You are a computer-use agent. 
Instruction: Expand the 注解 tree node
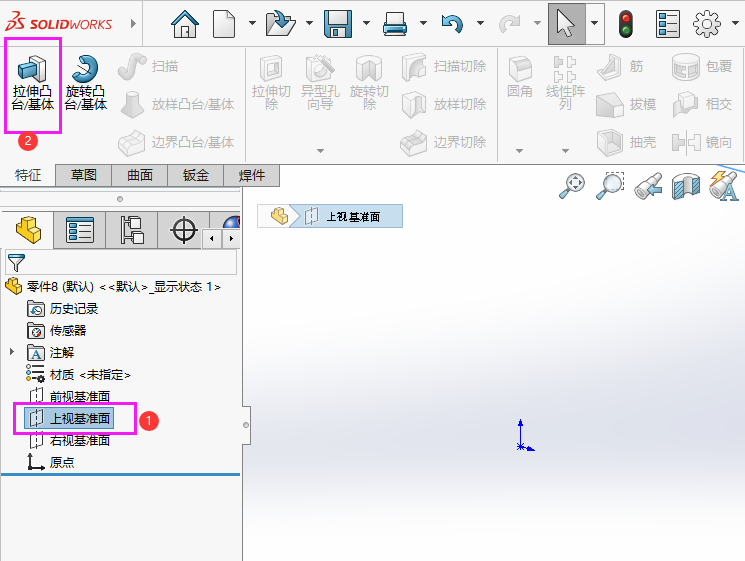click(12, 352)
